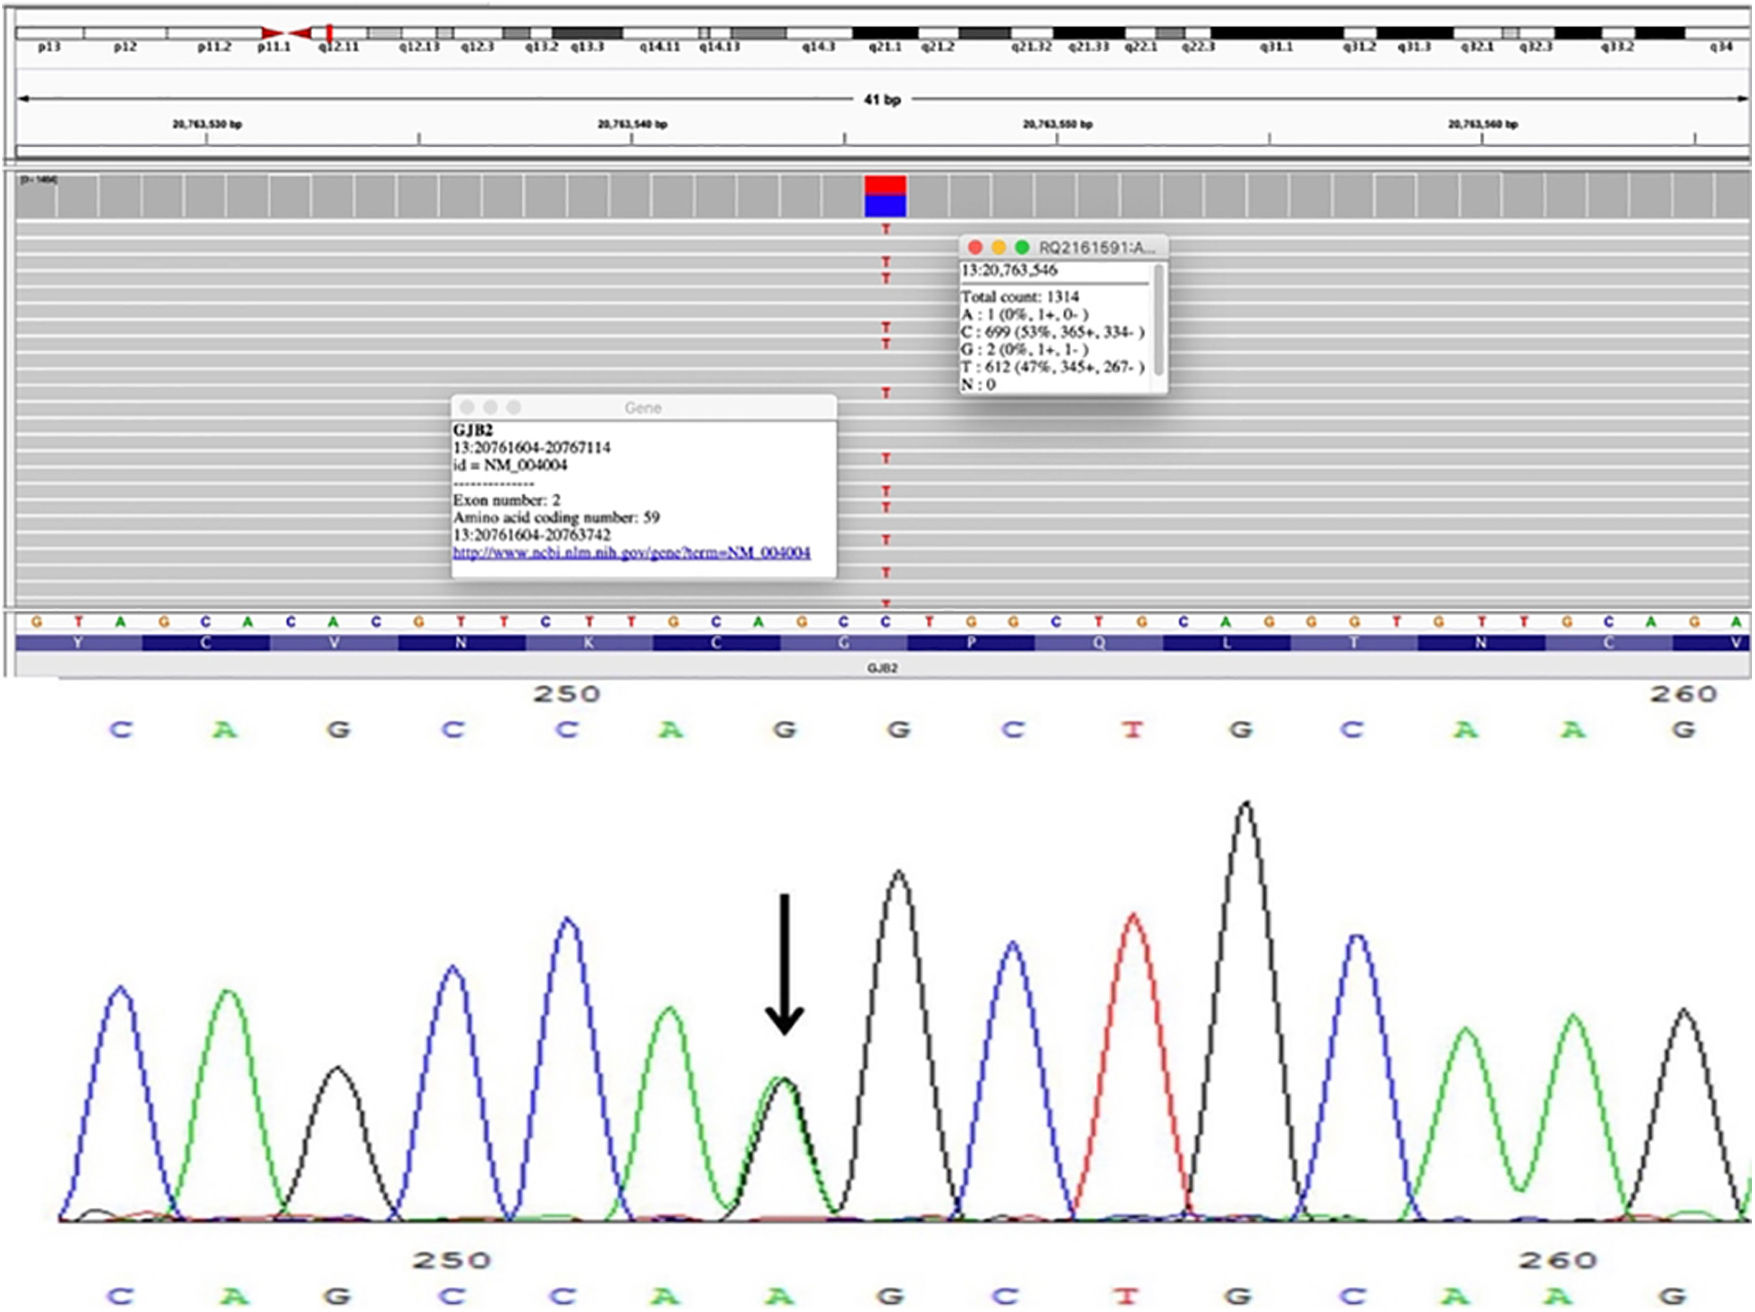Maximize the RQ2161591 popup with green button
Viewport: 1755px width, 1312px height.
click(1021, 247)
